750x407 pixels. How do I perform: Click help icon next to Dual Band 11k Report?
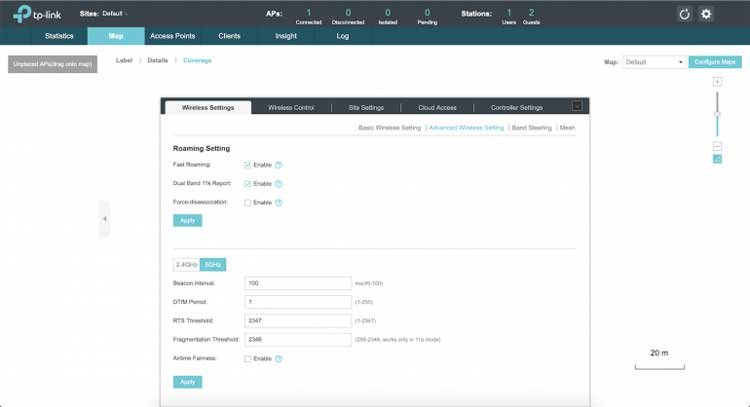click(279, 184)
